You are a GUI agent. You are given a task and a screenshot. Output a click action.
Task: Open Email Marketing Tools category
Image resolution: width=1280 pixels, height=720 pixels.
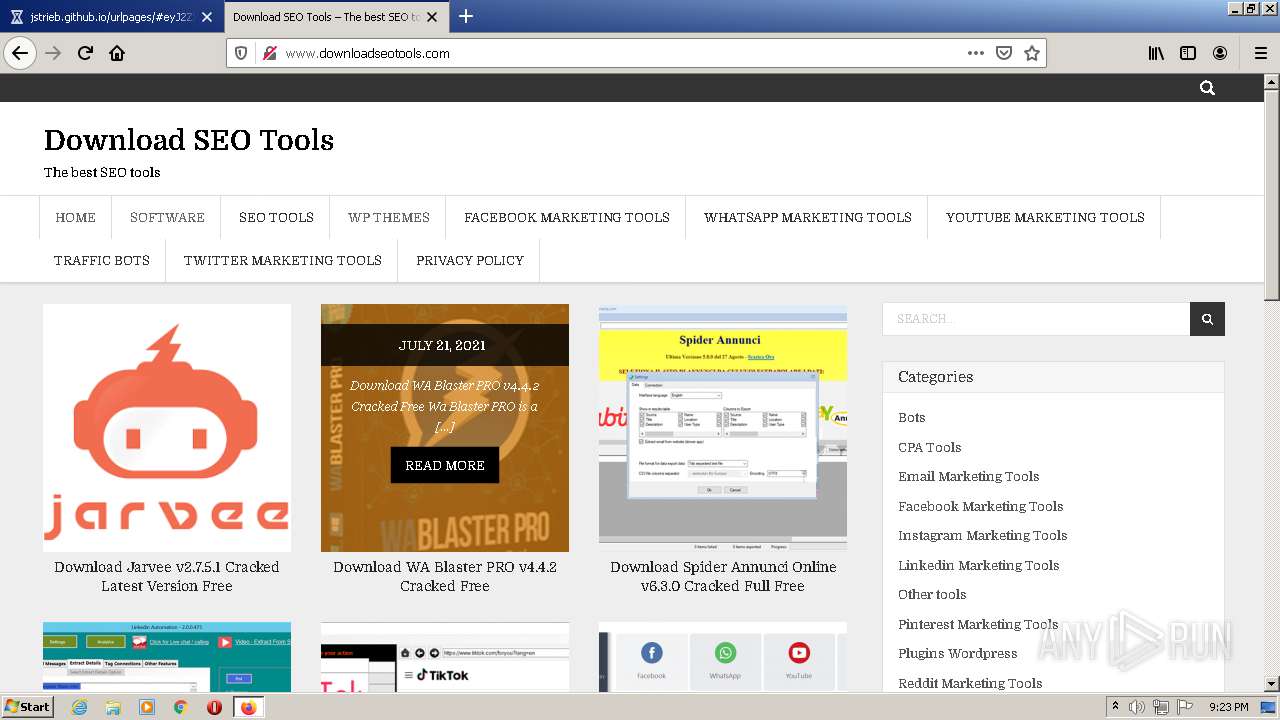(x=969, y=476)
